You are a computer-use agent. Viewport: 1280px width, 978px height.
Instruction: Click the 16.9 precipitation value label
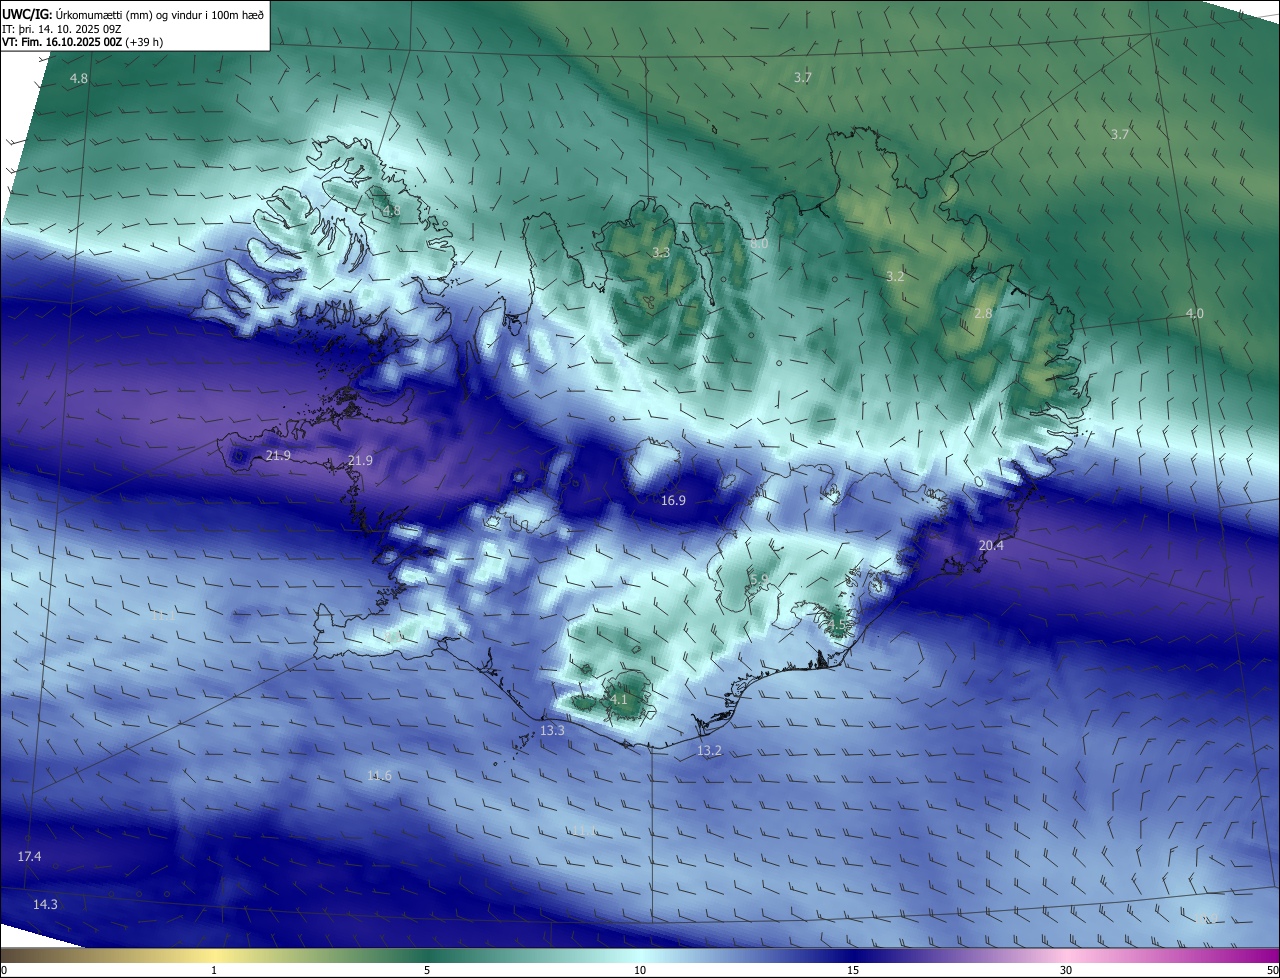click(674, 500)
